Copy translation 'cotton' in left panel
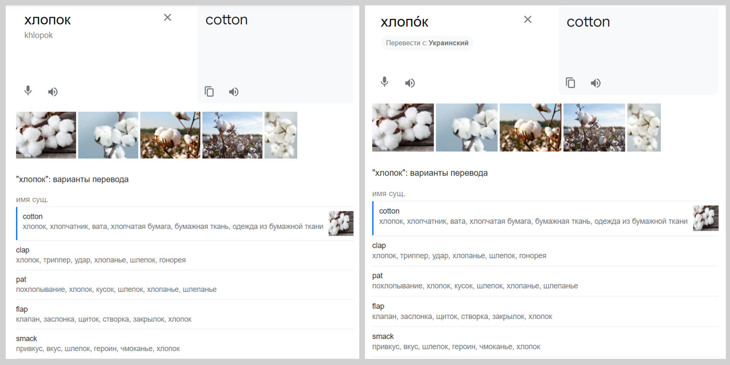730x365 pixels. tap(209, 91)
